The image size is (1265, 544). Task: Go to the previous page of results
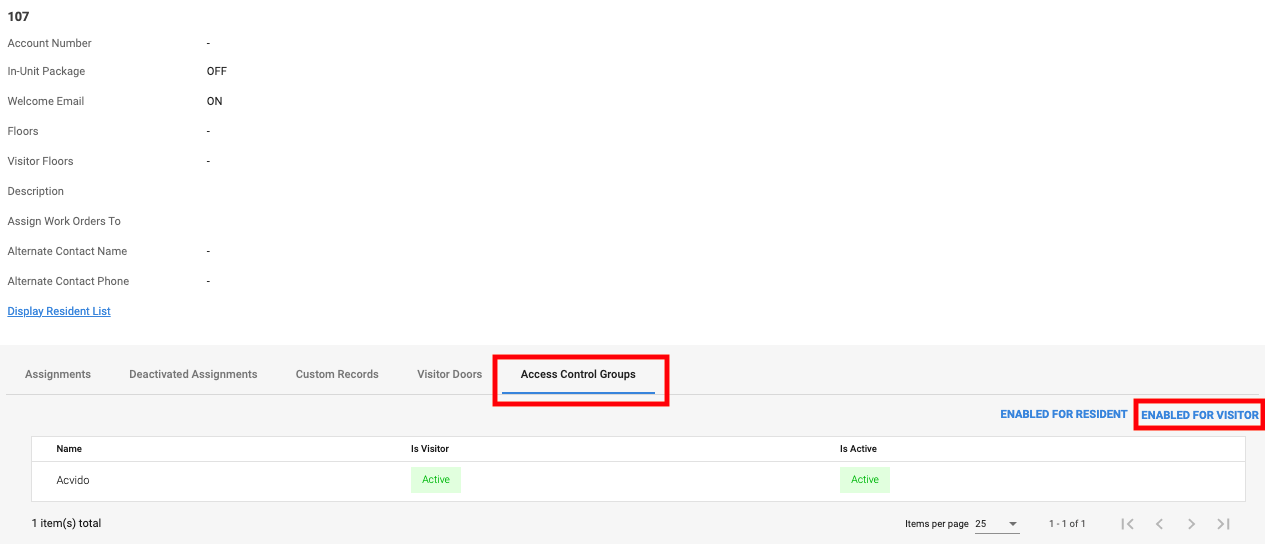click(1159, 524)
